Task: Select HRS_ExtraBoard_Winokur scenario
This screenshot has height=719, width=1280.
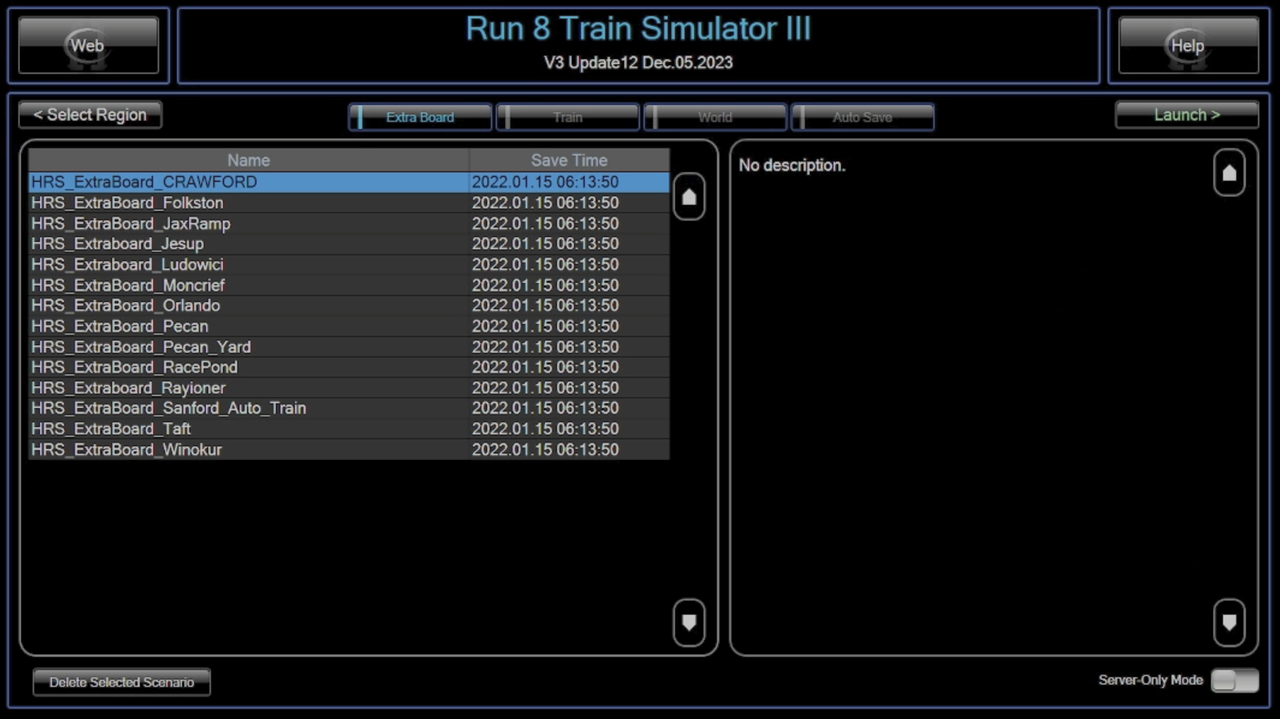Action: click(x=349, y=450)
